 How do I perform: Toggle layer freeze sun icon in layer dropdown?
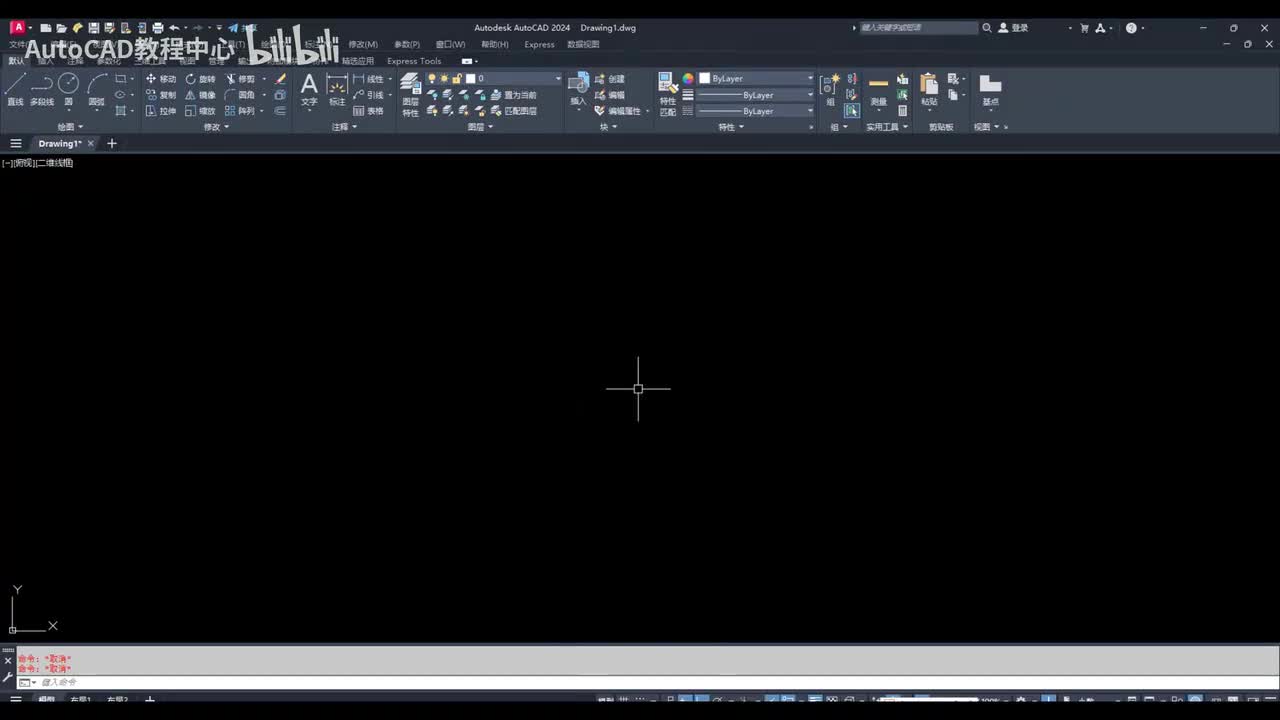pyautogui.click(x=445, y=79)
